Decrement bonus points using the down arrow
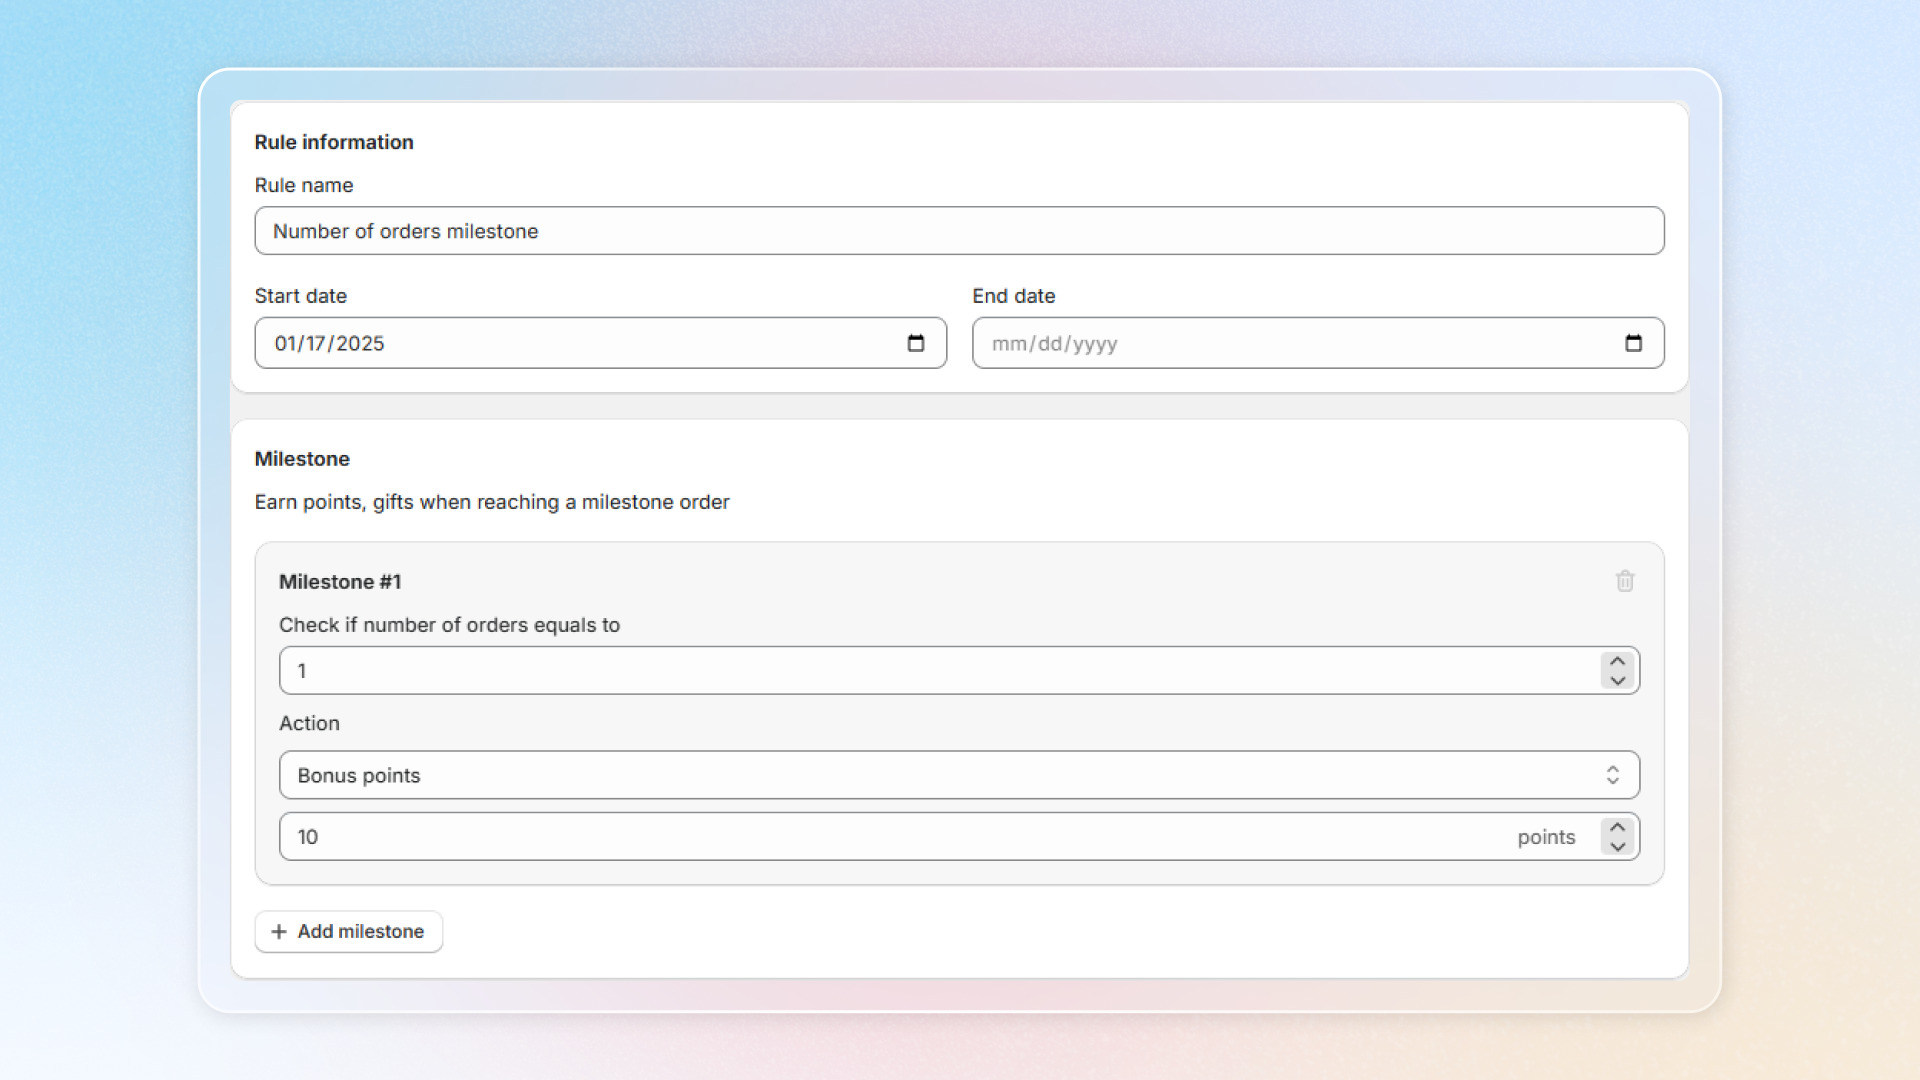Screen dimensions: 1920x1080 [1617, 847]
